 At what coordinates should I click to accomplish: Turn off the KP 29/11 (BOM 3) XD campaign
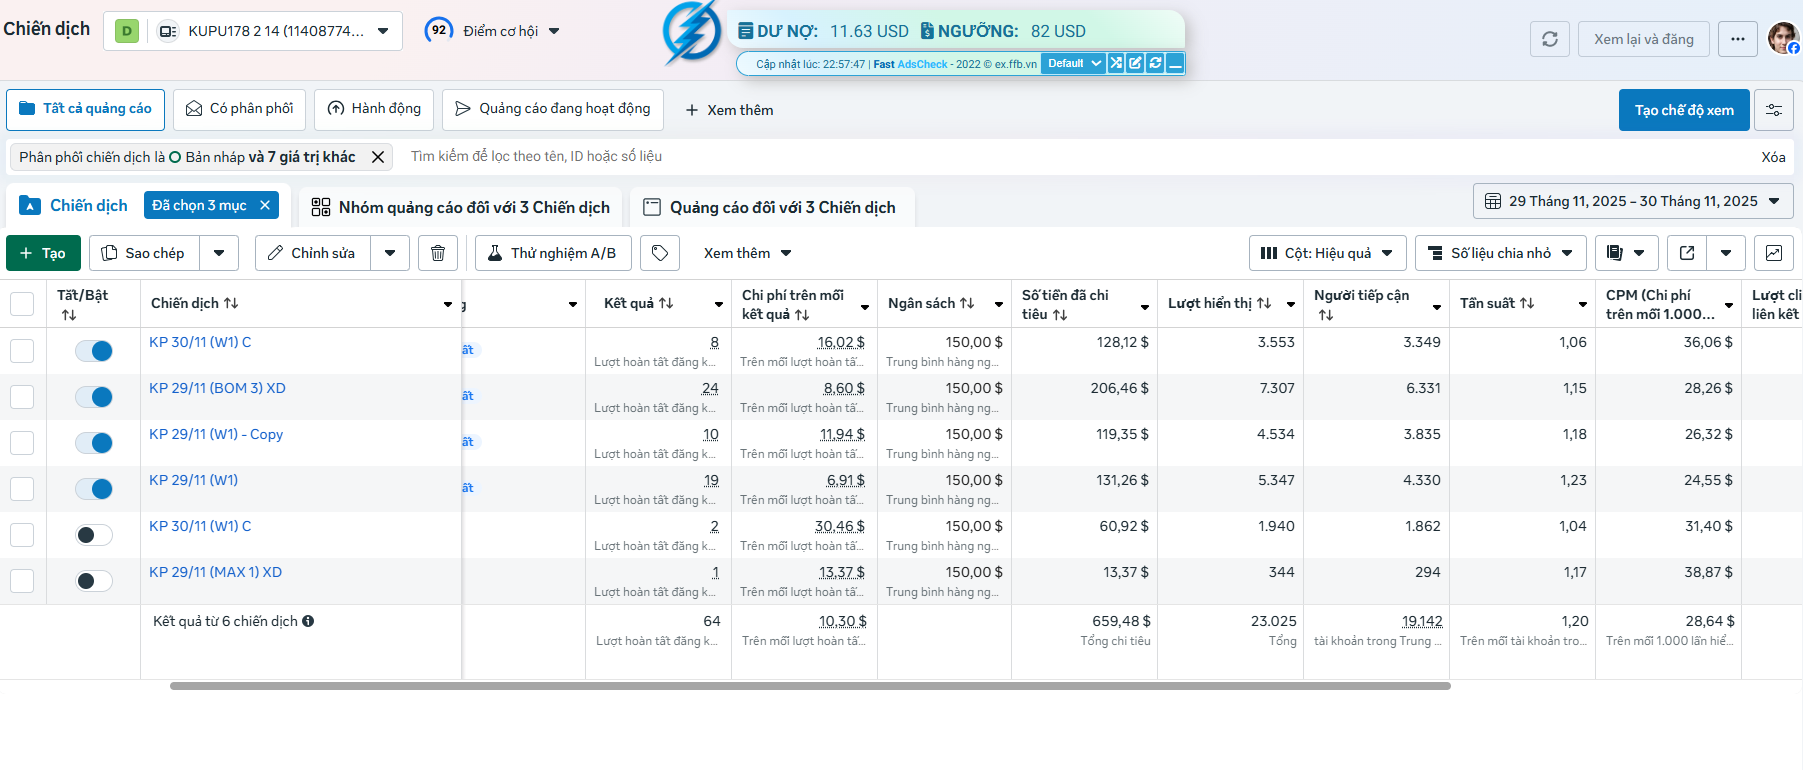94,397
